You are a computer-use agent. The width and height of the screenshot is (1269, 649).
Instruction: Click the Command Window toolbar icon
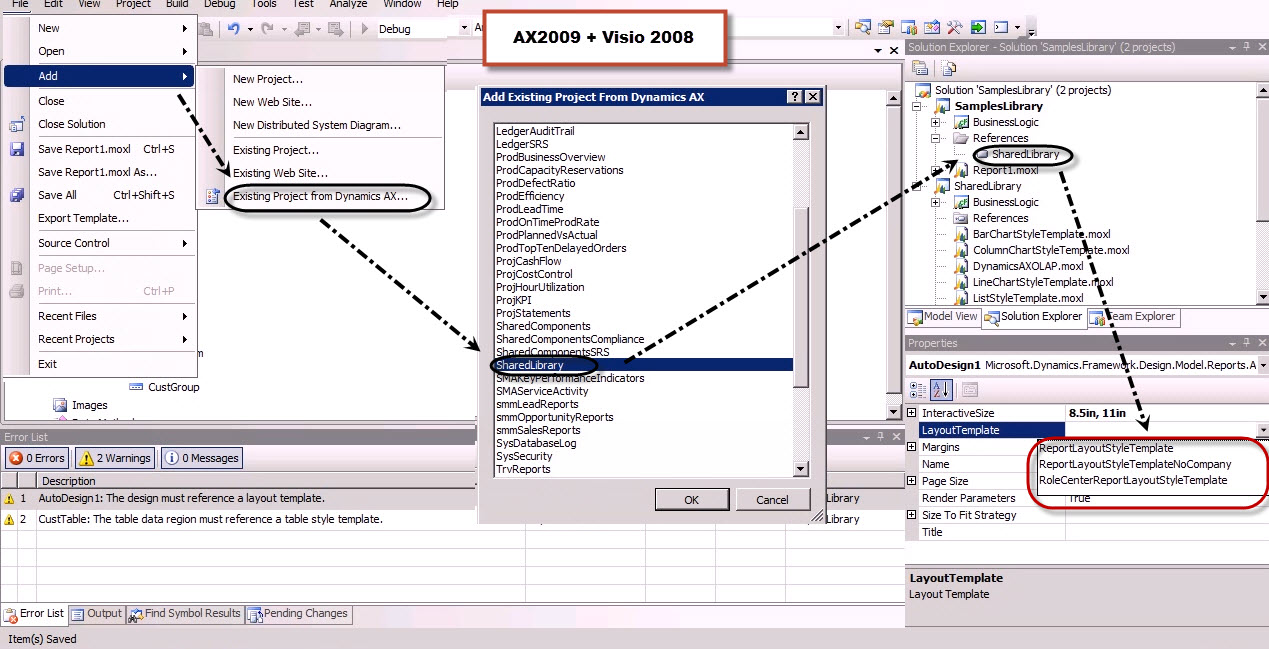coord(1001,27)
